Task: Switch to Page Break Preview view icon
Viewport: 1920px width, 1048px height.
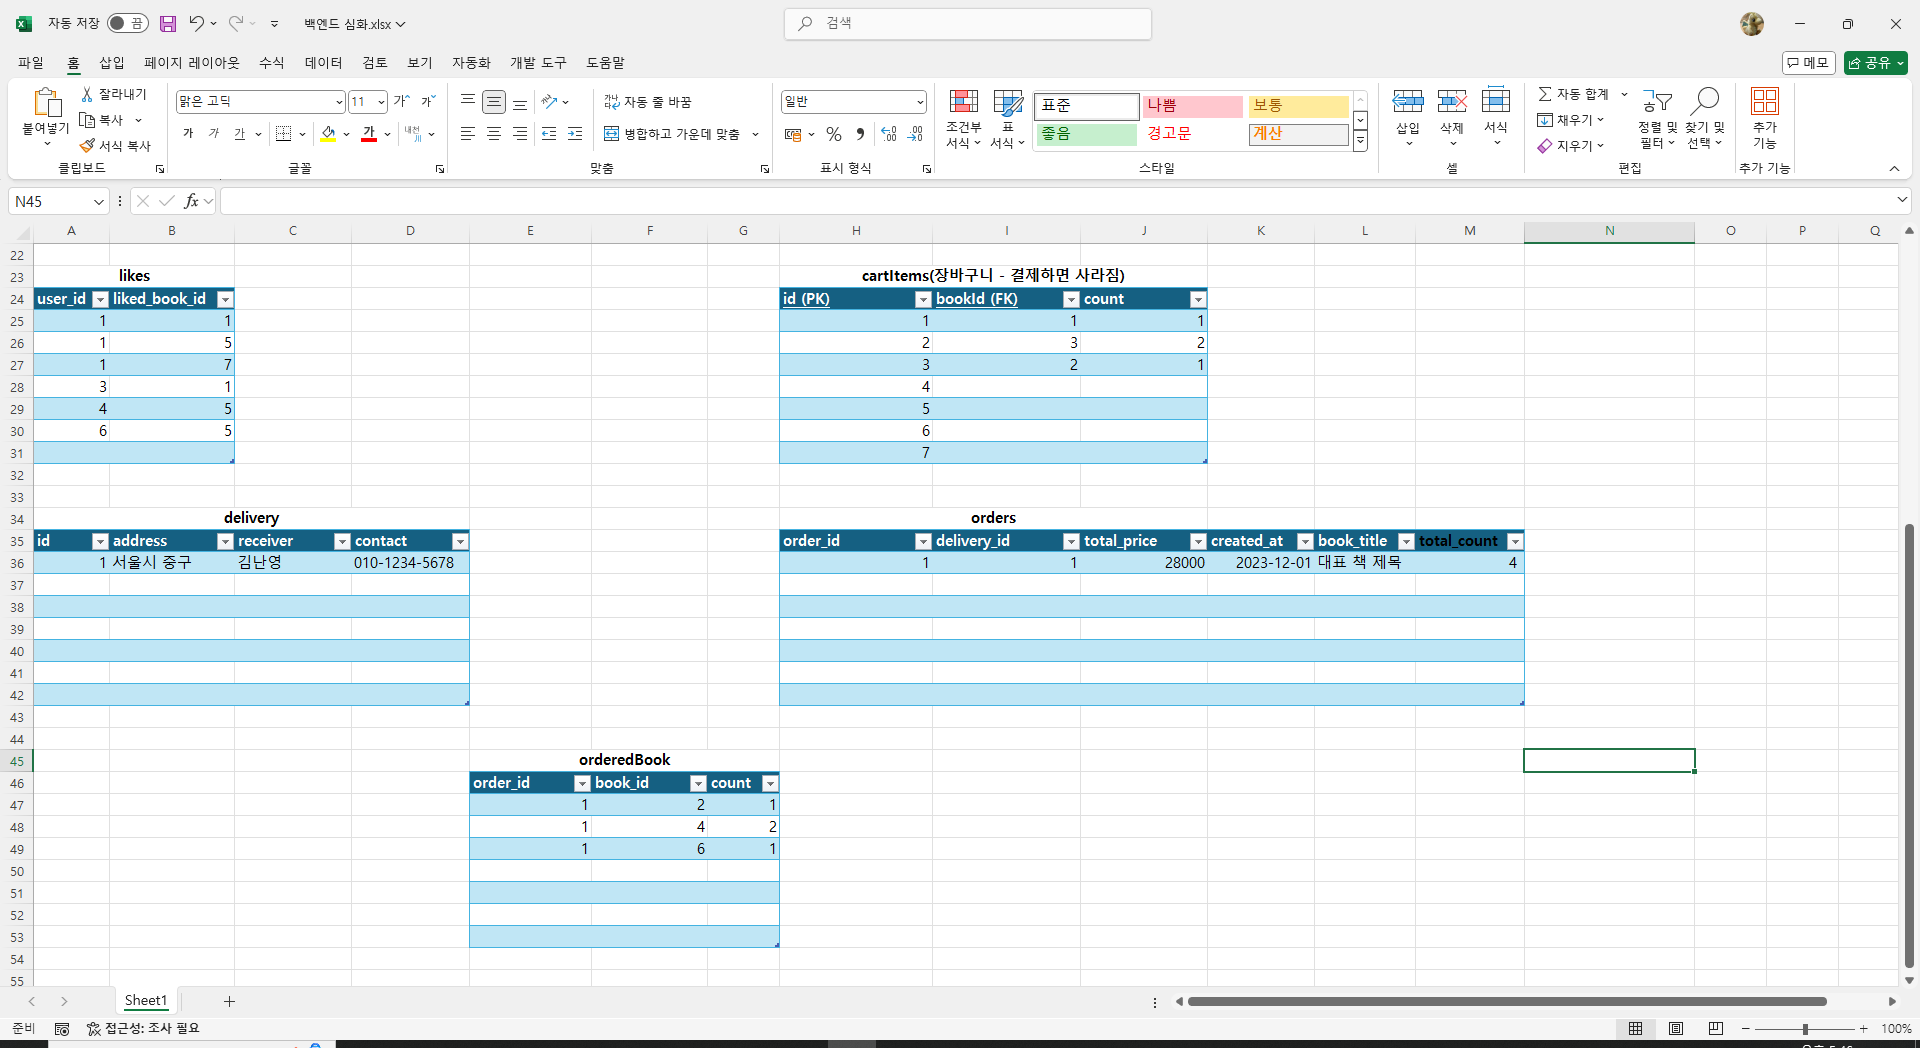Action: (1716, 1028)
